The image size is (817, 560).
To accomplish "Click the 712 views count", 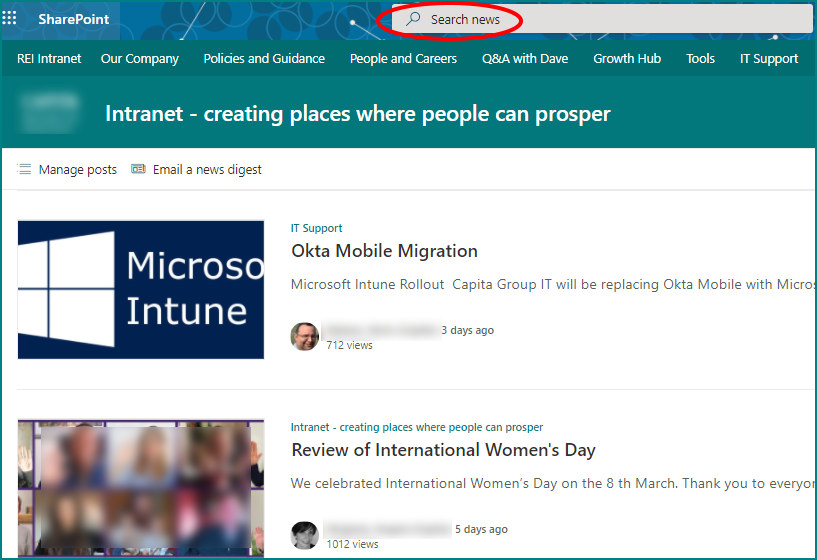I will [x=349, y=345].
